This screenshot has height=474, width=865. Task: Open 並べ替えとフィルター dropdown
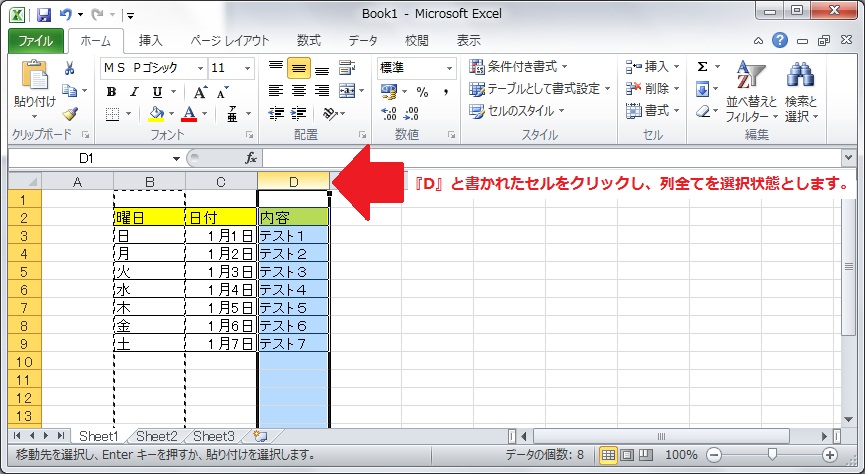(x=751, y=92)
